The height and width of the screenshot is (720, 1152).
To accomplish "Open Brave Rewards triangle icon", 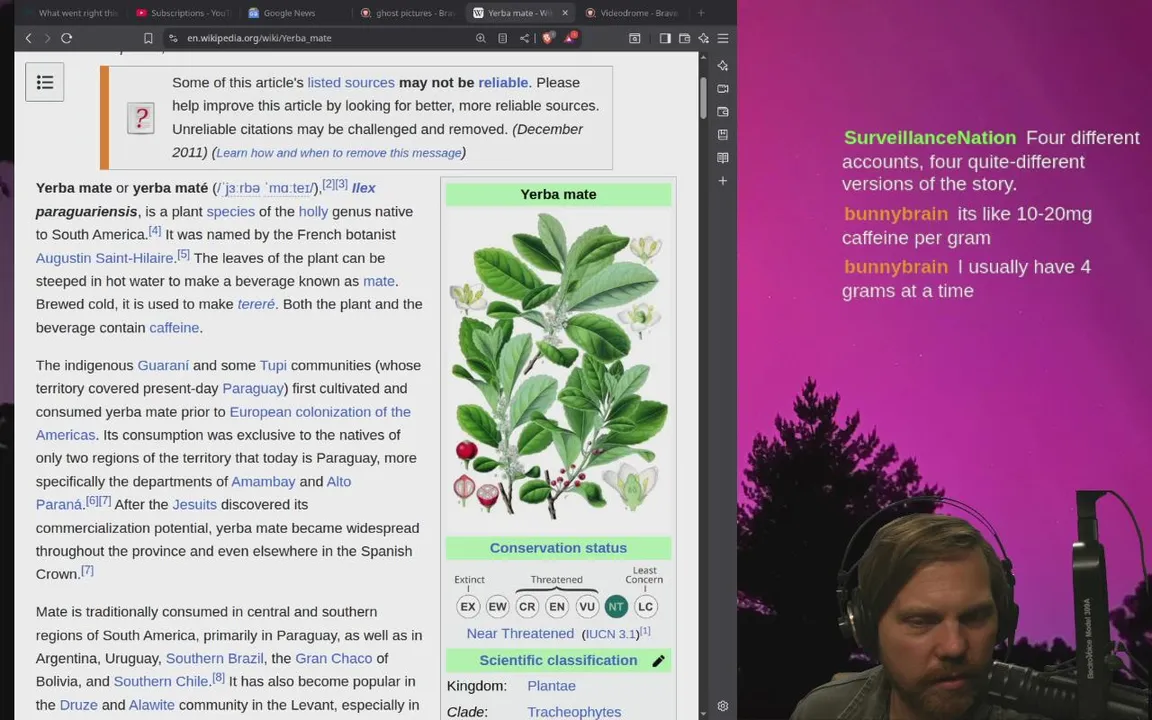I will click(x=570, y=37).
